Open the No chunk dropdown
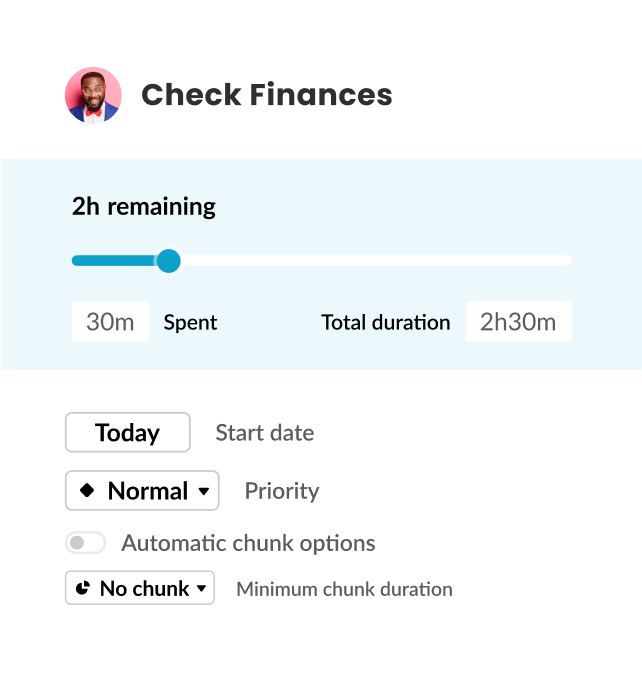Viewport: 642px width, 692px height. tap(140, 588)
